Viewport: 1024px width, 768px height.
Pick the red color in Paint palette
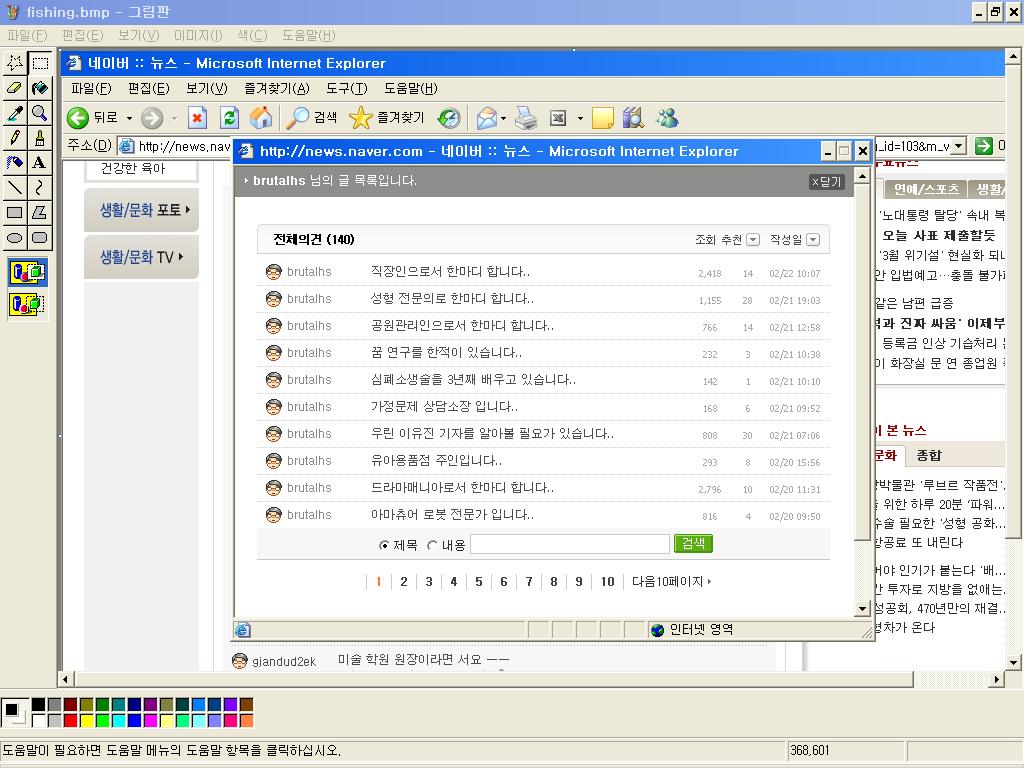(70, 720)
